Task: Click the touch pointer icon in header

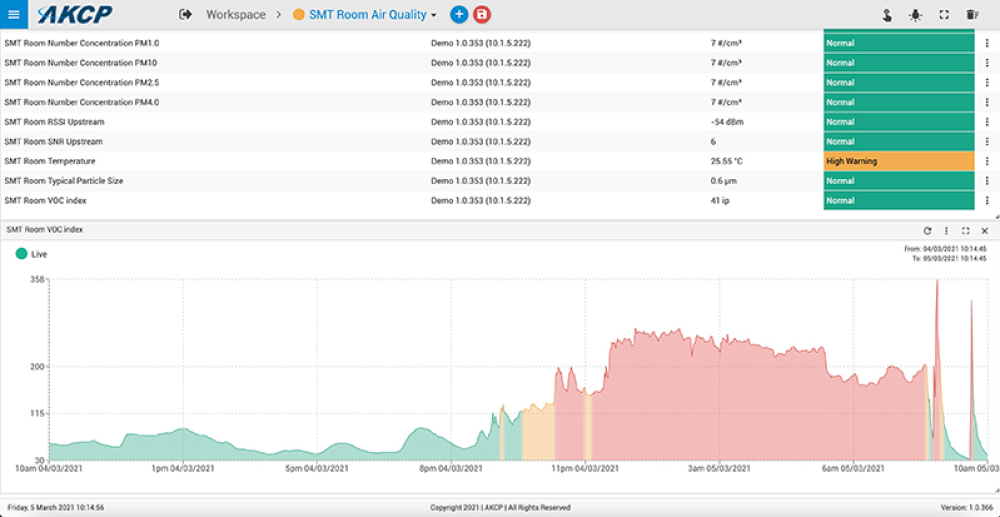Action: (887, 15)
